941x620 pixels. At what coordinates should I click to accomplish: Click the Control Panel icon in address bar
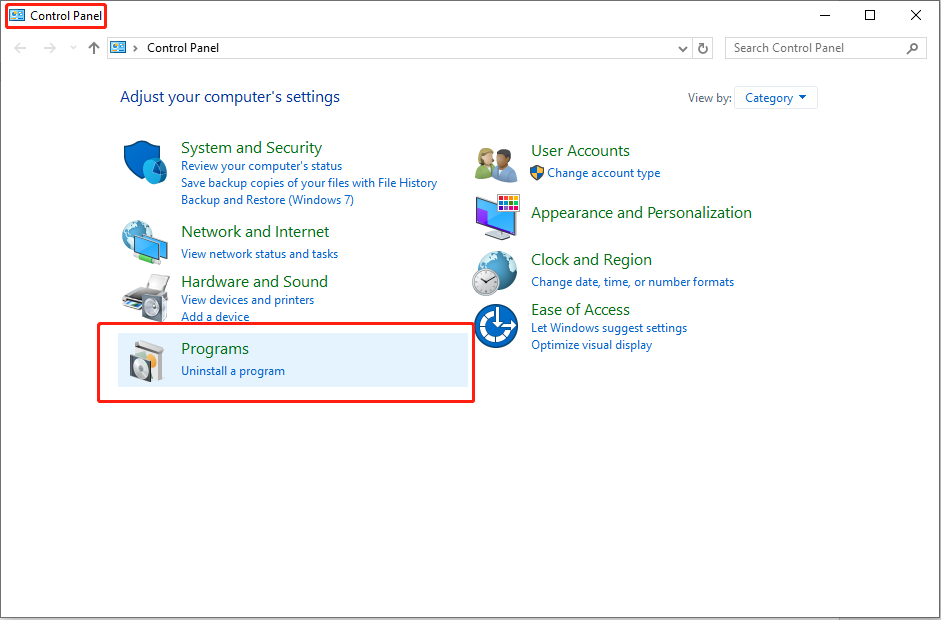[x=118, y=47]
